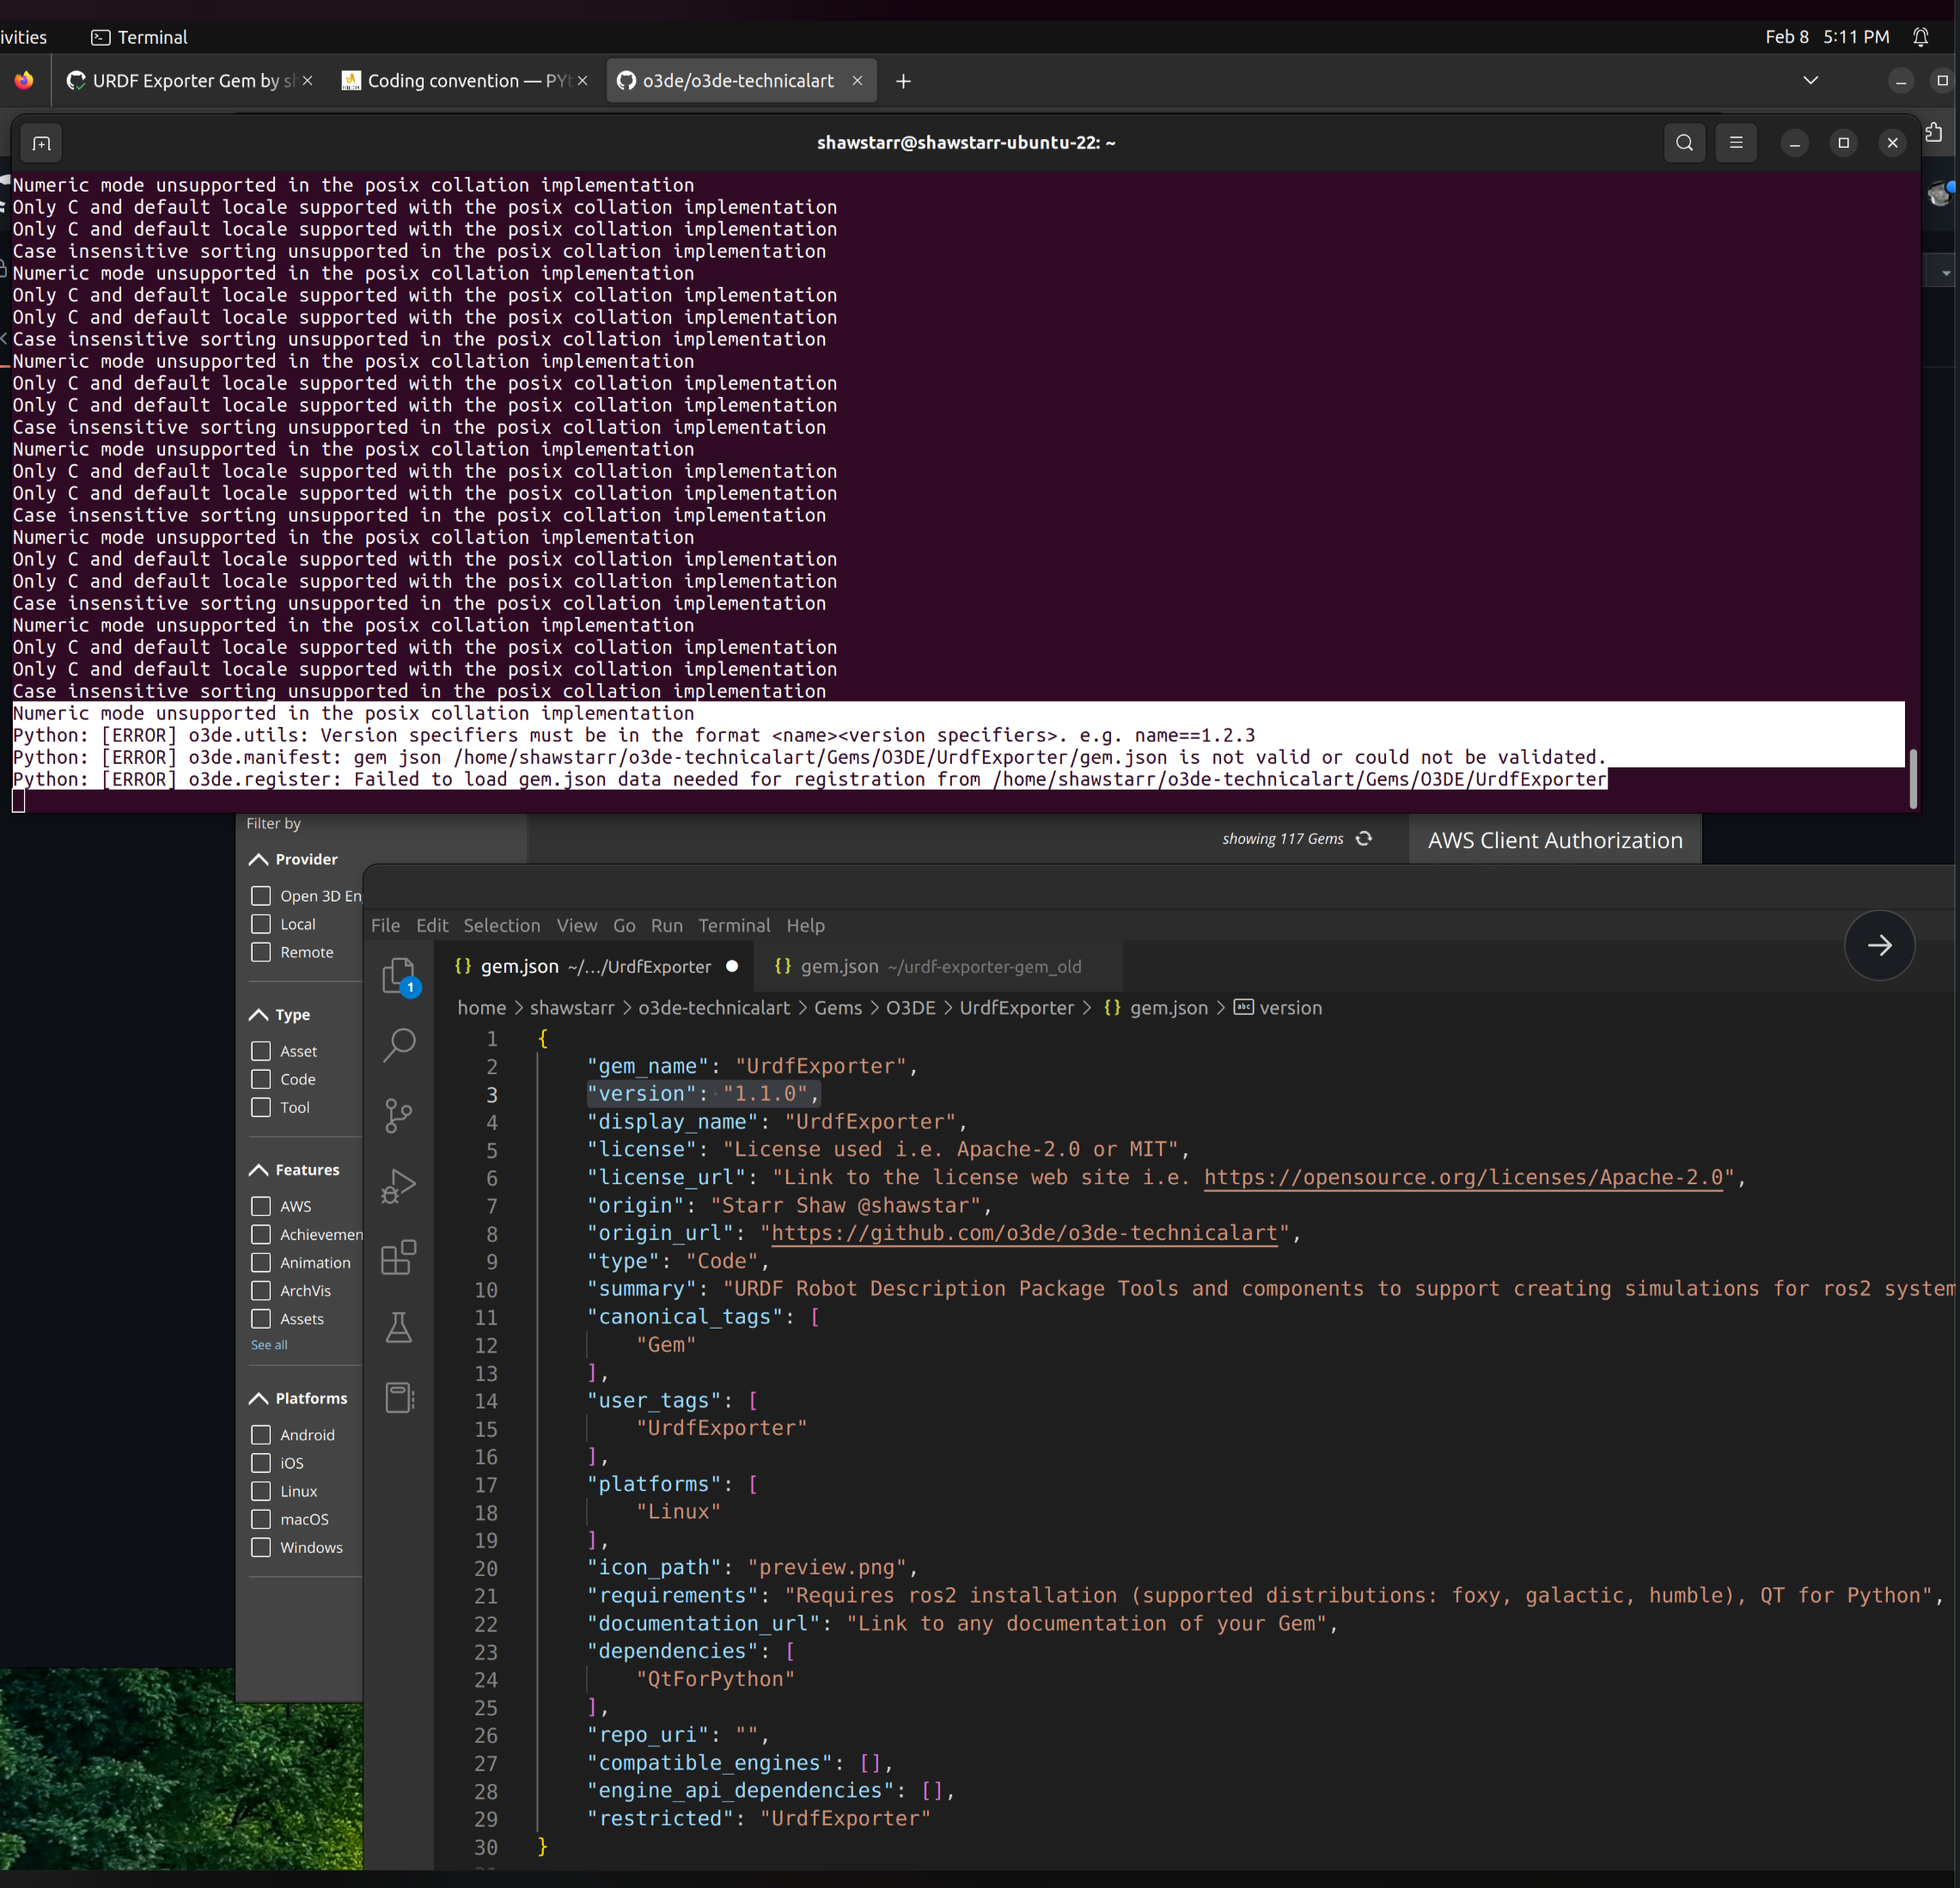Click AWS Client Authorization gem card
Screen dimensions: 1960x1888
[1555, 840]
